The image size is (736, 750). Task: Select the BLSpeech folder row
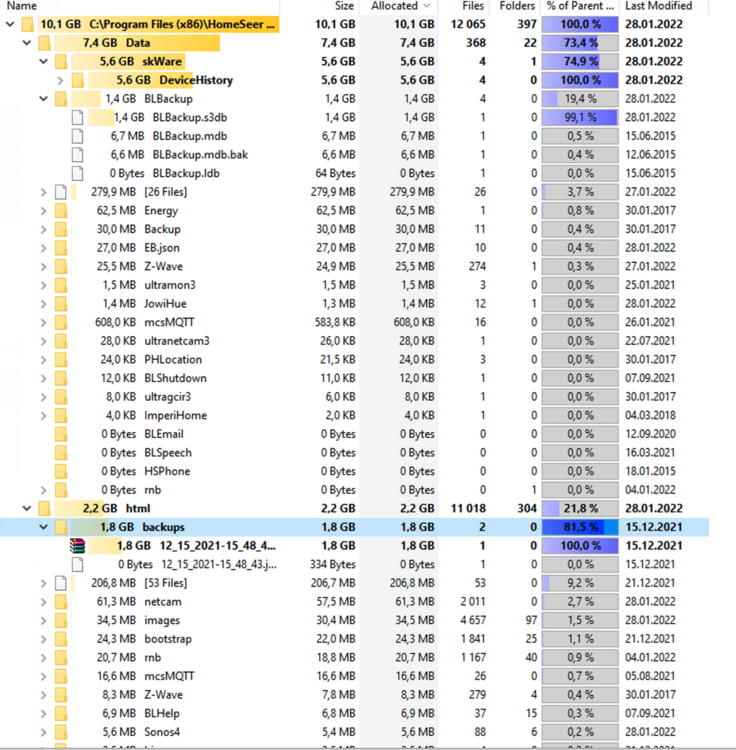pos(354,452)
